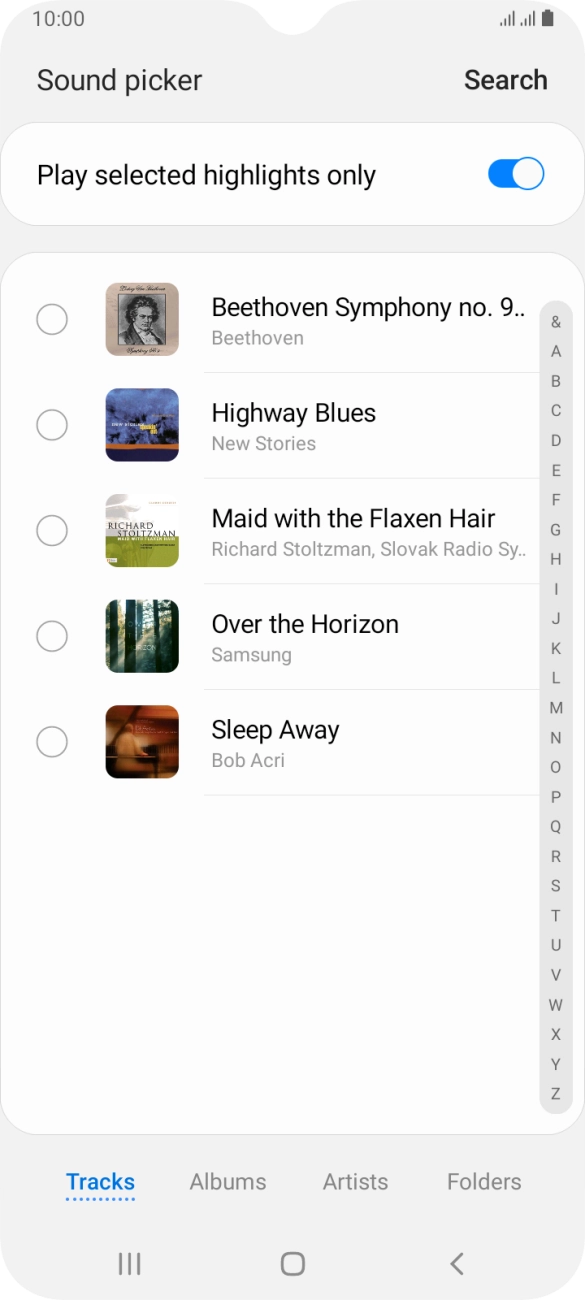Tap the Over the Horizon album art
The image size is (585, 1300).
coord(142,636)
